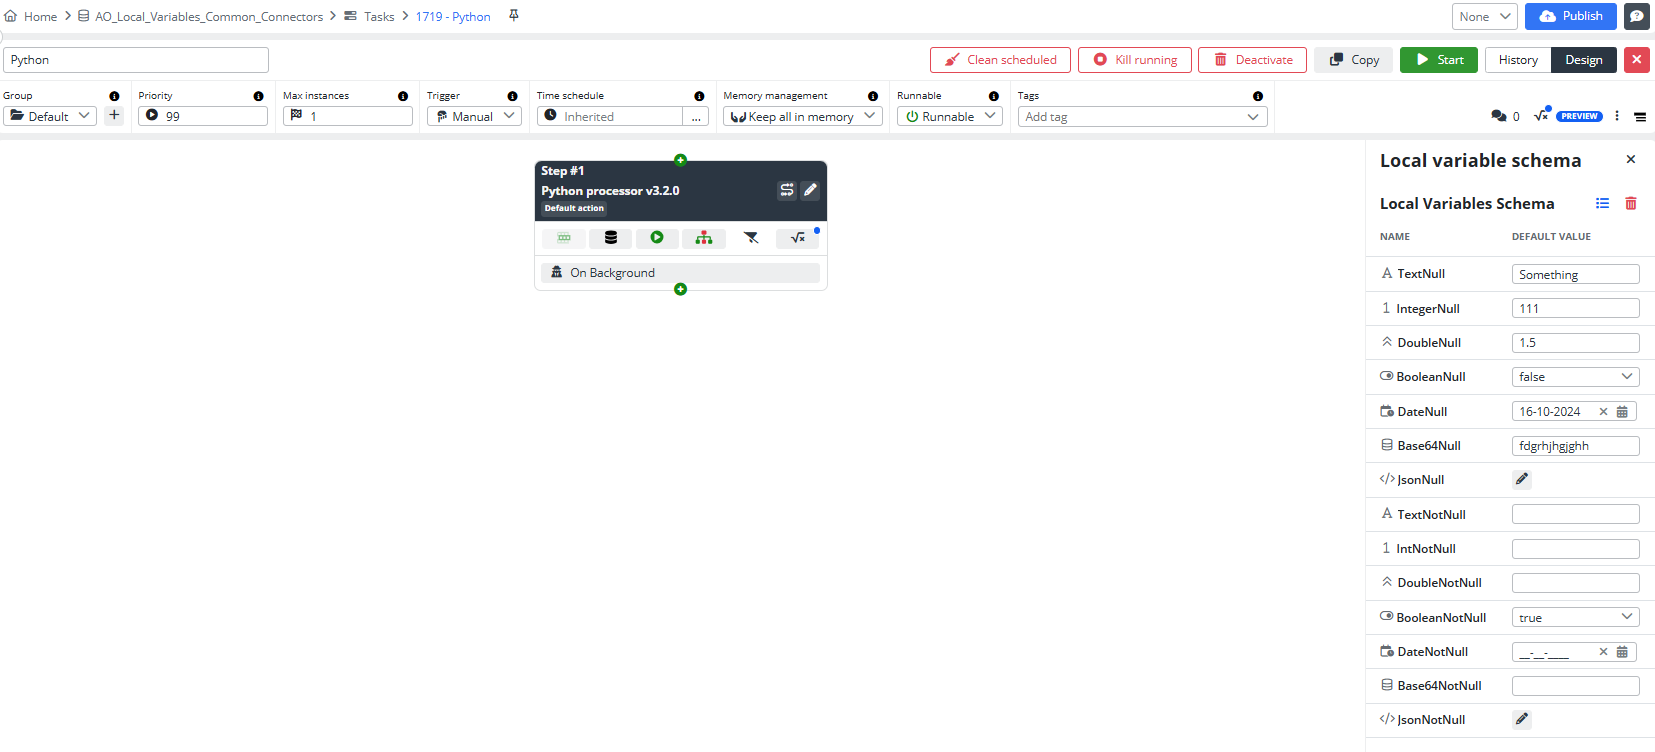Go to Tasks in the breadcrumb
Image resolution: width=1655 pixels, height=752 pixels.
click(378, 17)
